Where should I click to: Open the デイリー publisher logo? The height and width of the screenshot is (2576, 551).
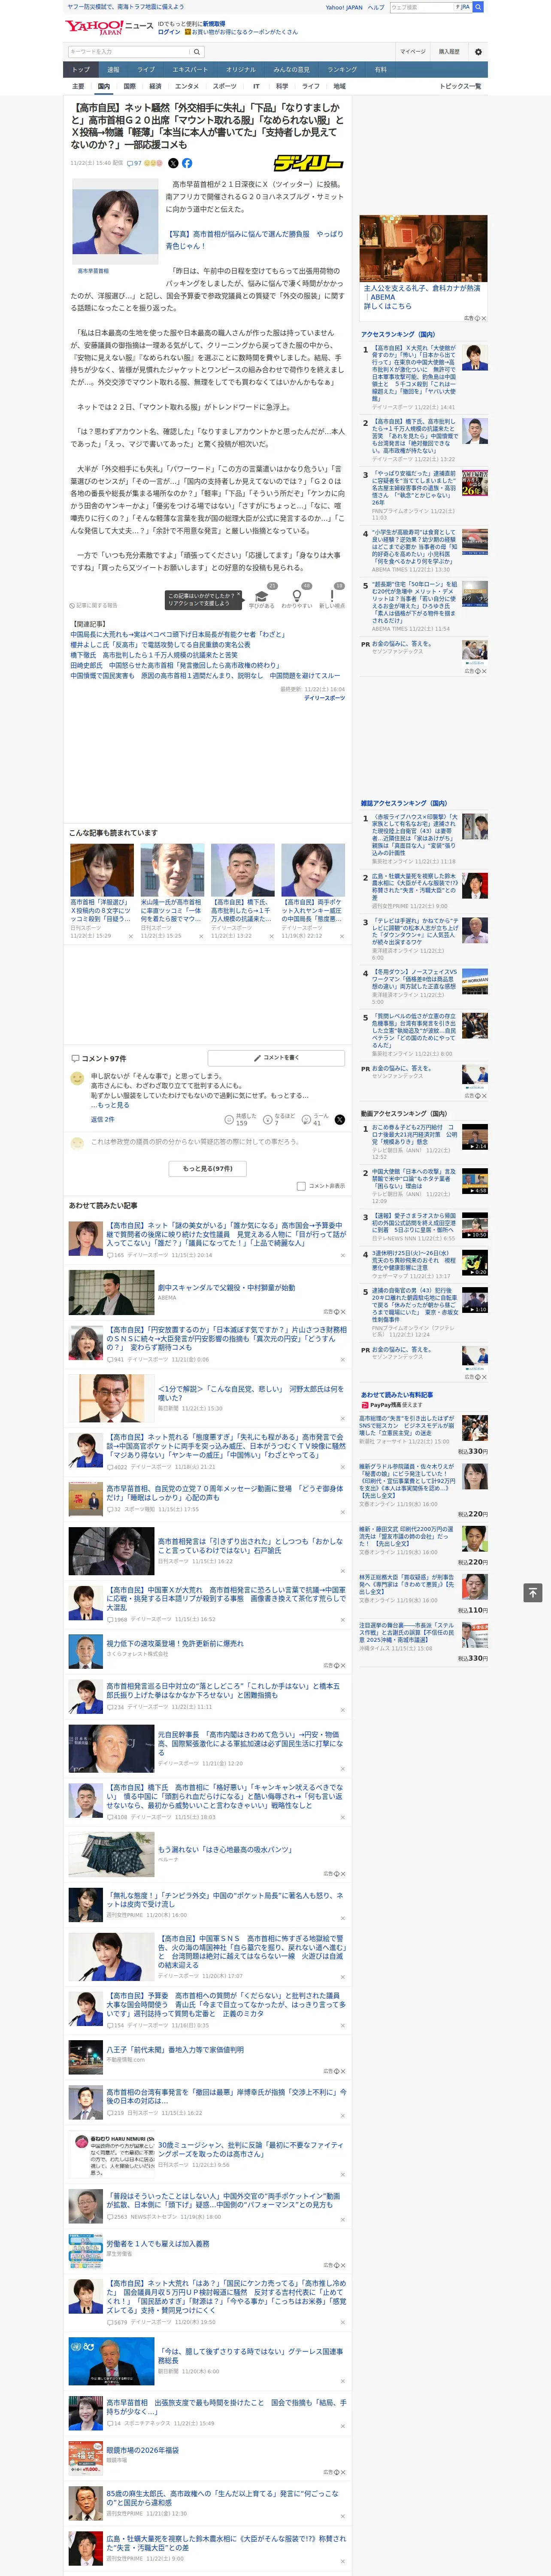pos(309,163)
